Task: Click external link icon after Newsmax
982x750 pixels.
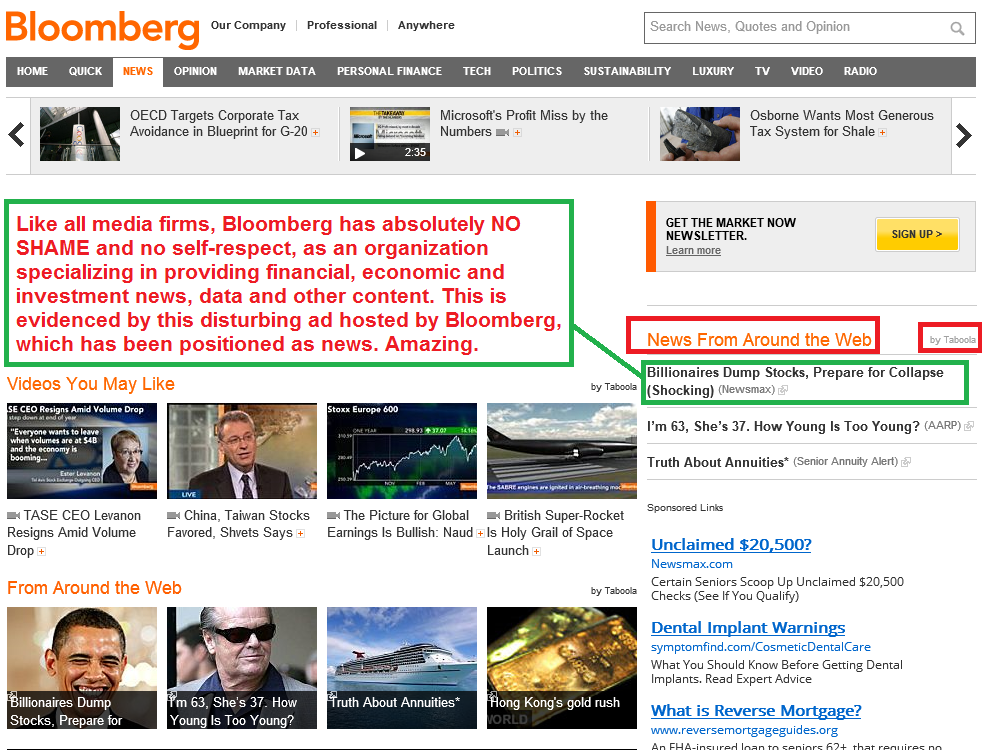Action: pos(783,390)
